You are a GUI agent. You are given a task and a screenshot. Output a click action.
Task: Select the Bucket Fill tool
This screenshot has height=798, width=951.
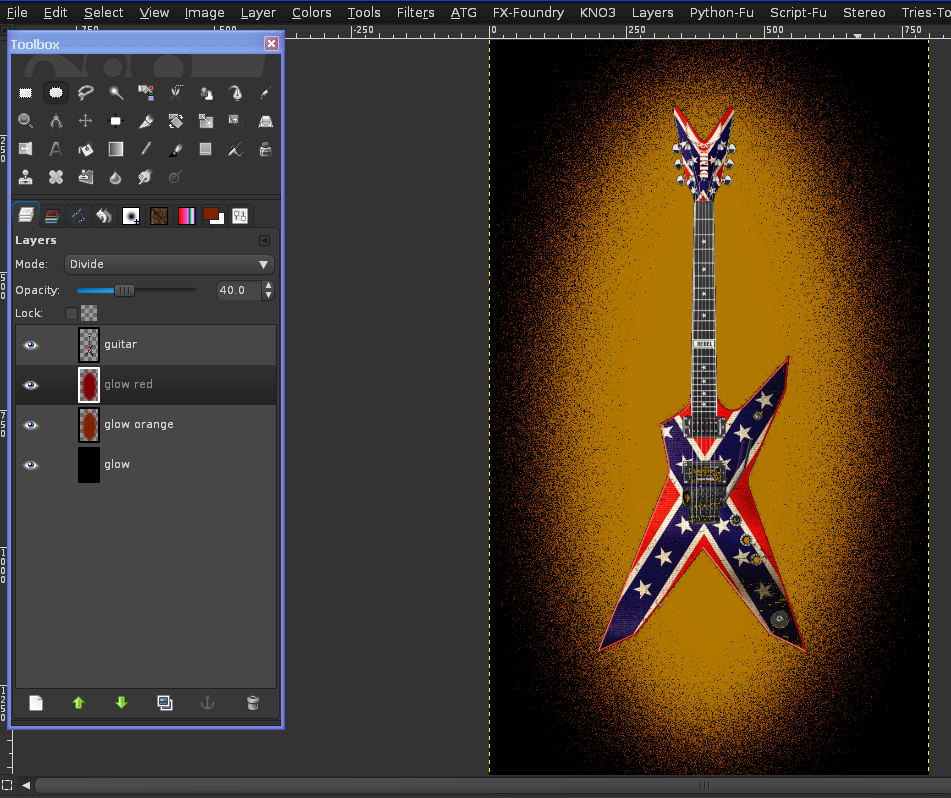coord(86,149)
